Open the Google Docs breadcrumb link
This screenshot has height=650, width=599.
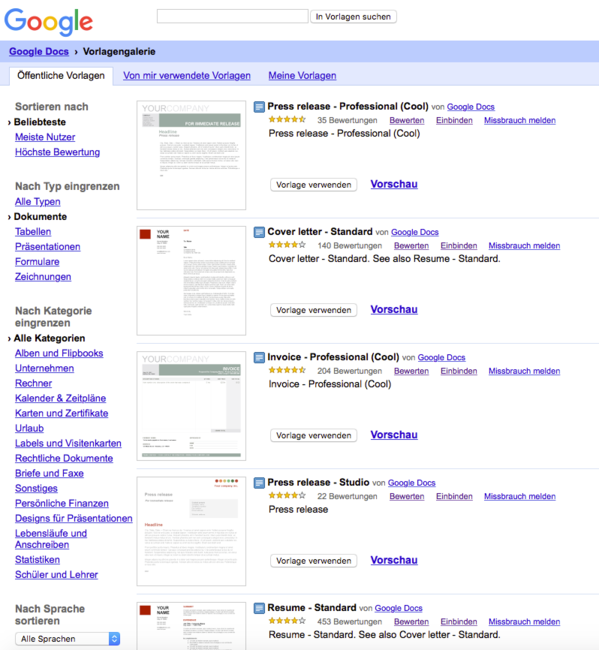39,52
